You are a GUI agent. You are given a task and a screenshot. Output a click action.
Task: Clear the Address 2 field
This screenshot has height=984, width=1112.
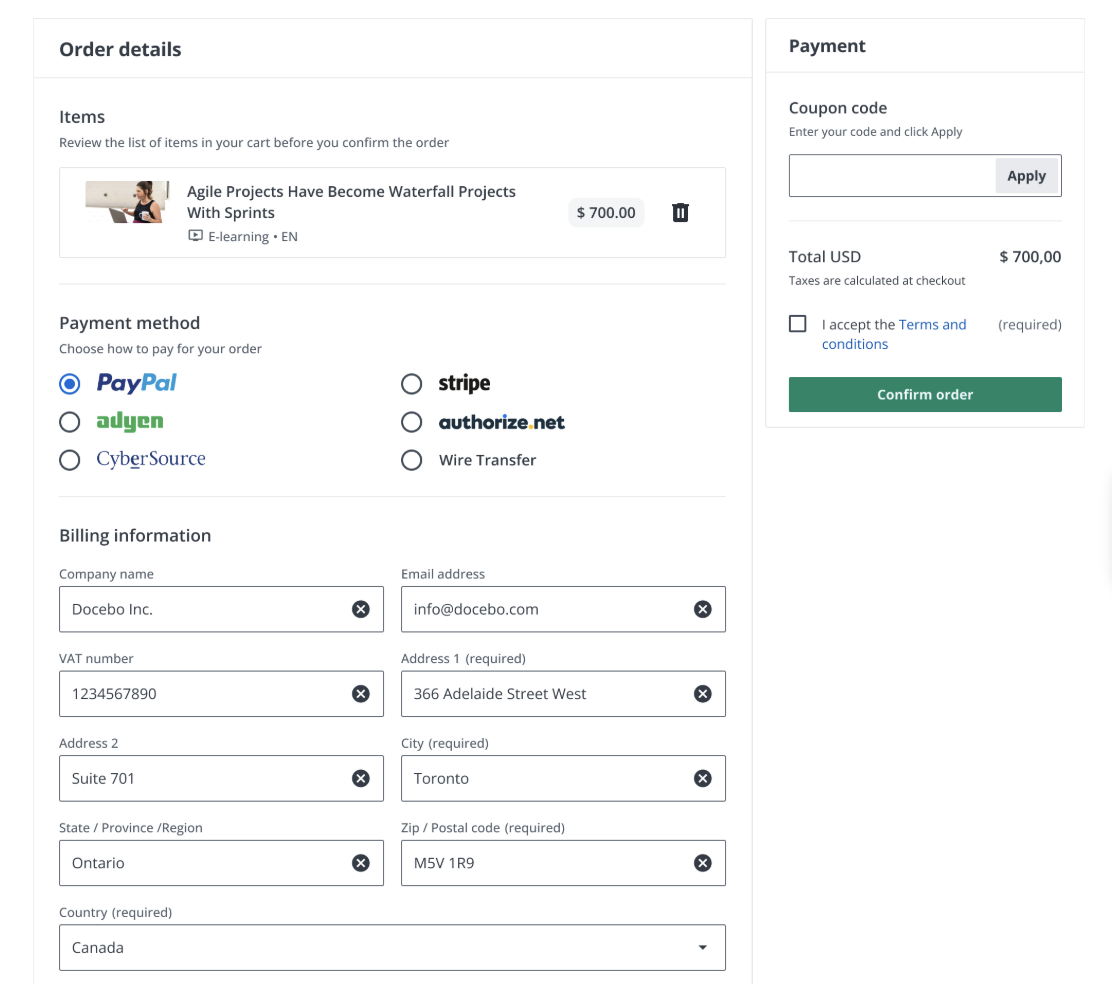361,779
